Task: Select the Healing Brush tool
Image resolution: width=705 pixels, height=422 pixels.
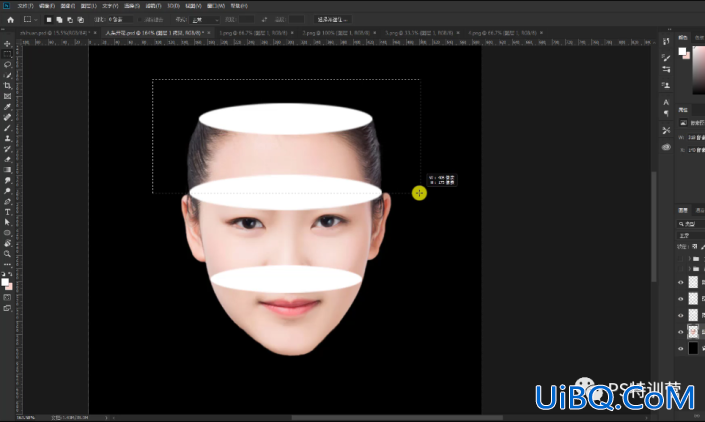Action: tap(7, 117)
